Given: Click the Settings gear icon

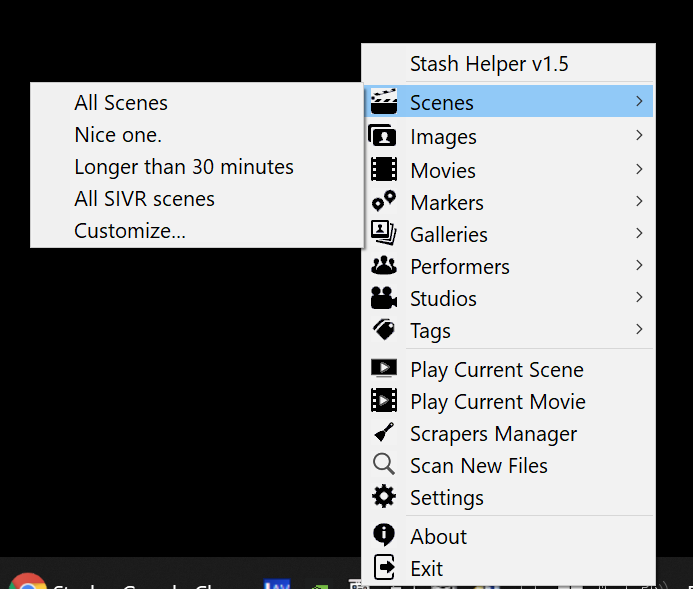Looking at the screenshot, I should tap(384, 497).
